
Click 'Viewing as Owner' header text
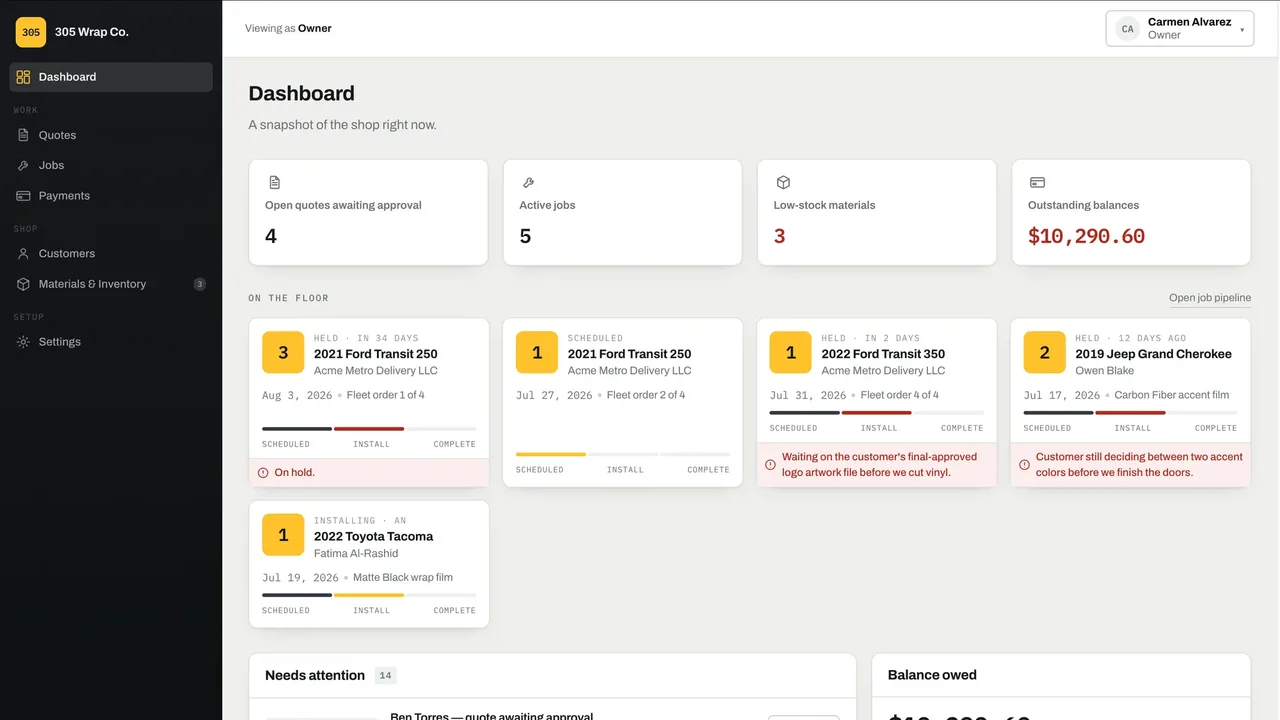click(x=288, y=29)
